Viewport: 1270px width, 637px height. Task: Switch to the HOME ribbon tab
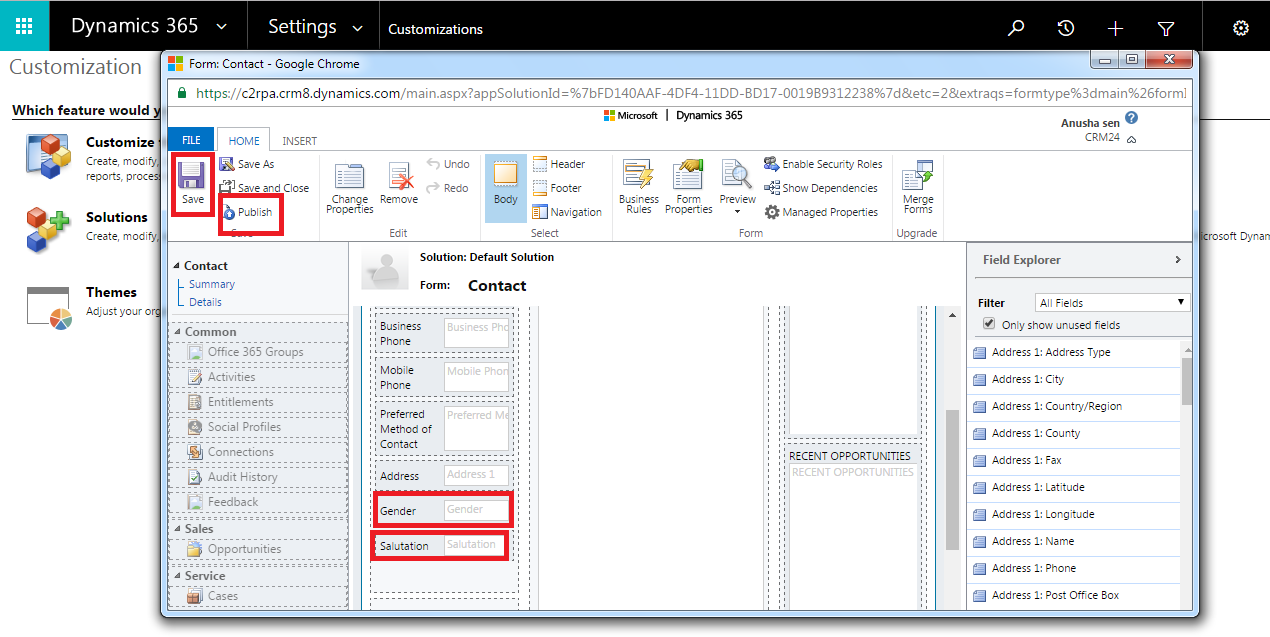coord(244,141)
